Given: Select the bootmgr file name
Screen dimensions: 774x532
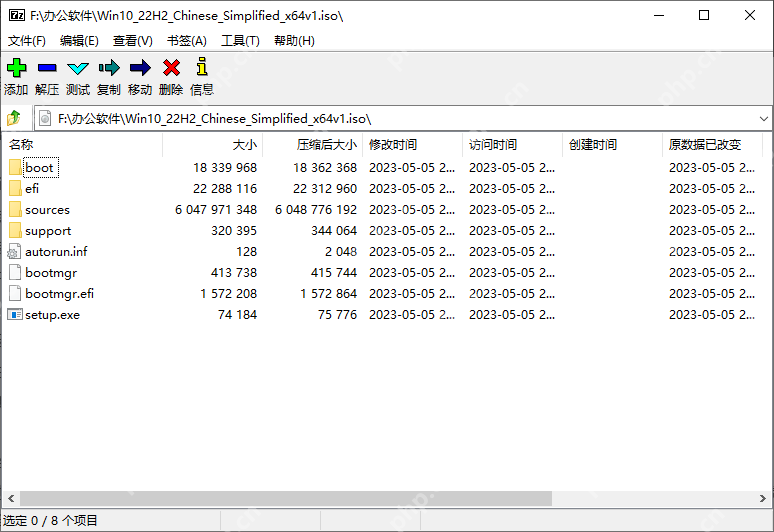Looking at the screenshot, I should 51,272.
